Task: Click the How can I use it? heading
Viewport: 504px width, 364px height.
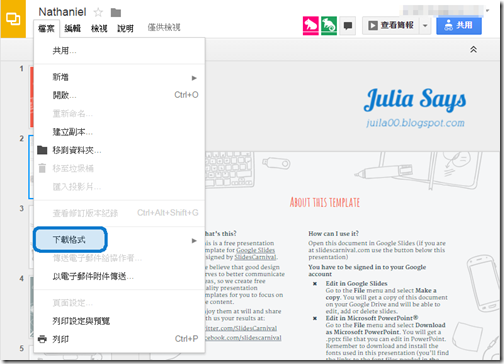Action: 333,234
